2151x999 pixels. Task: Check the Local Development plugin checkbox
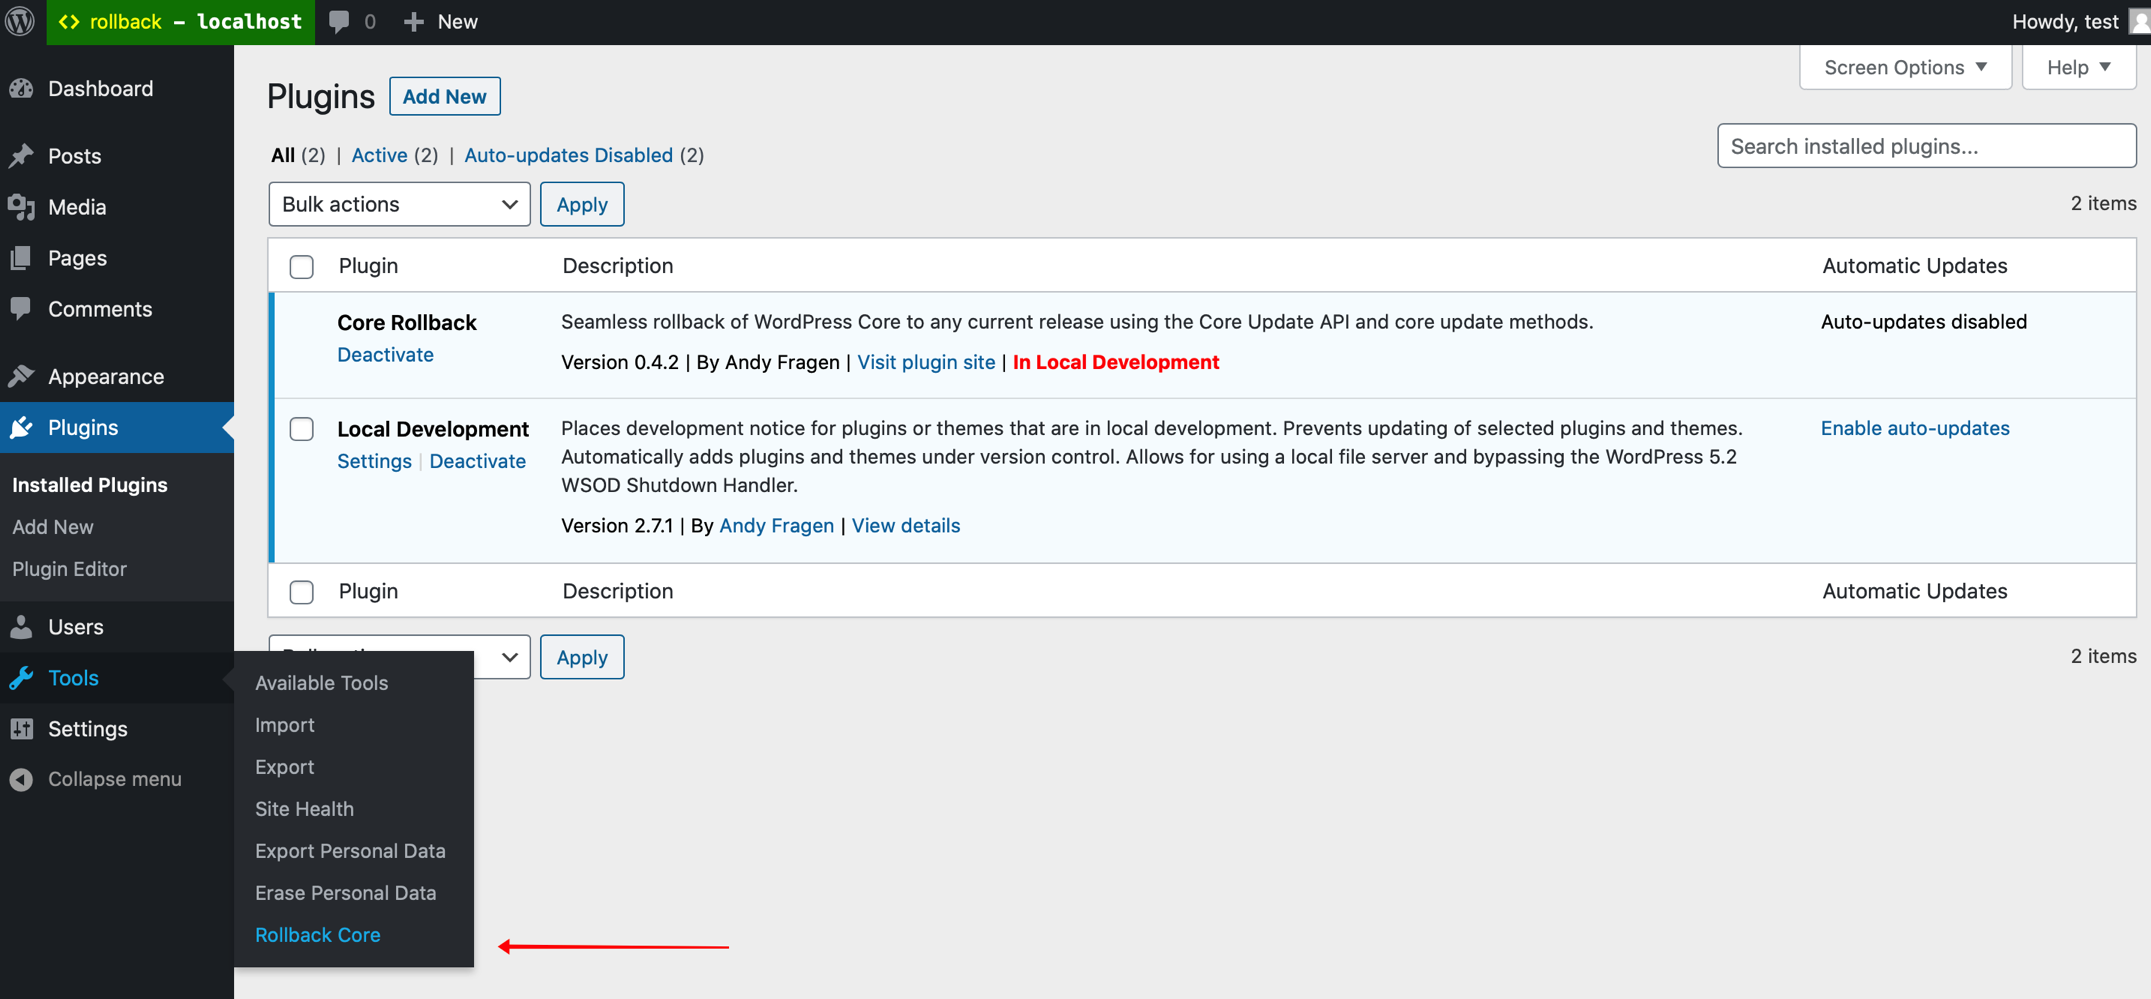tap(301, 430)
